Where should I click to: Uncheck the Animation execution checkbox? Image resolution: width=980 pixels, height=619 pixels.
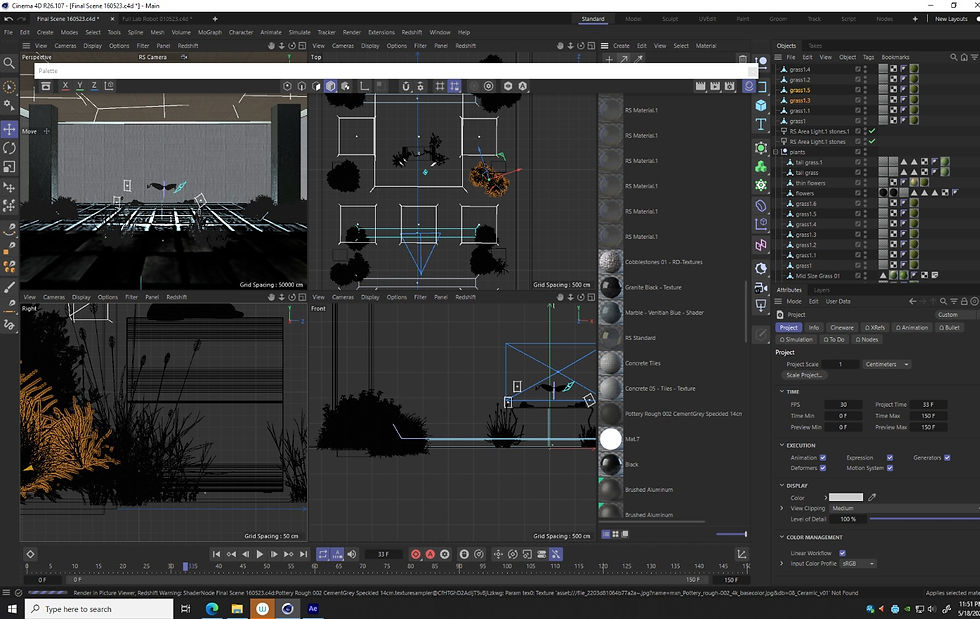click(822, 458)
